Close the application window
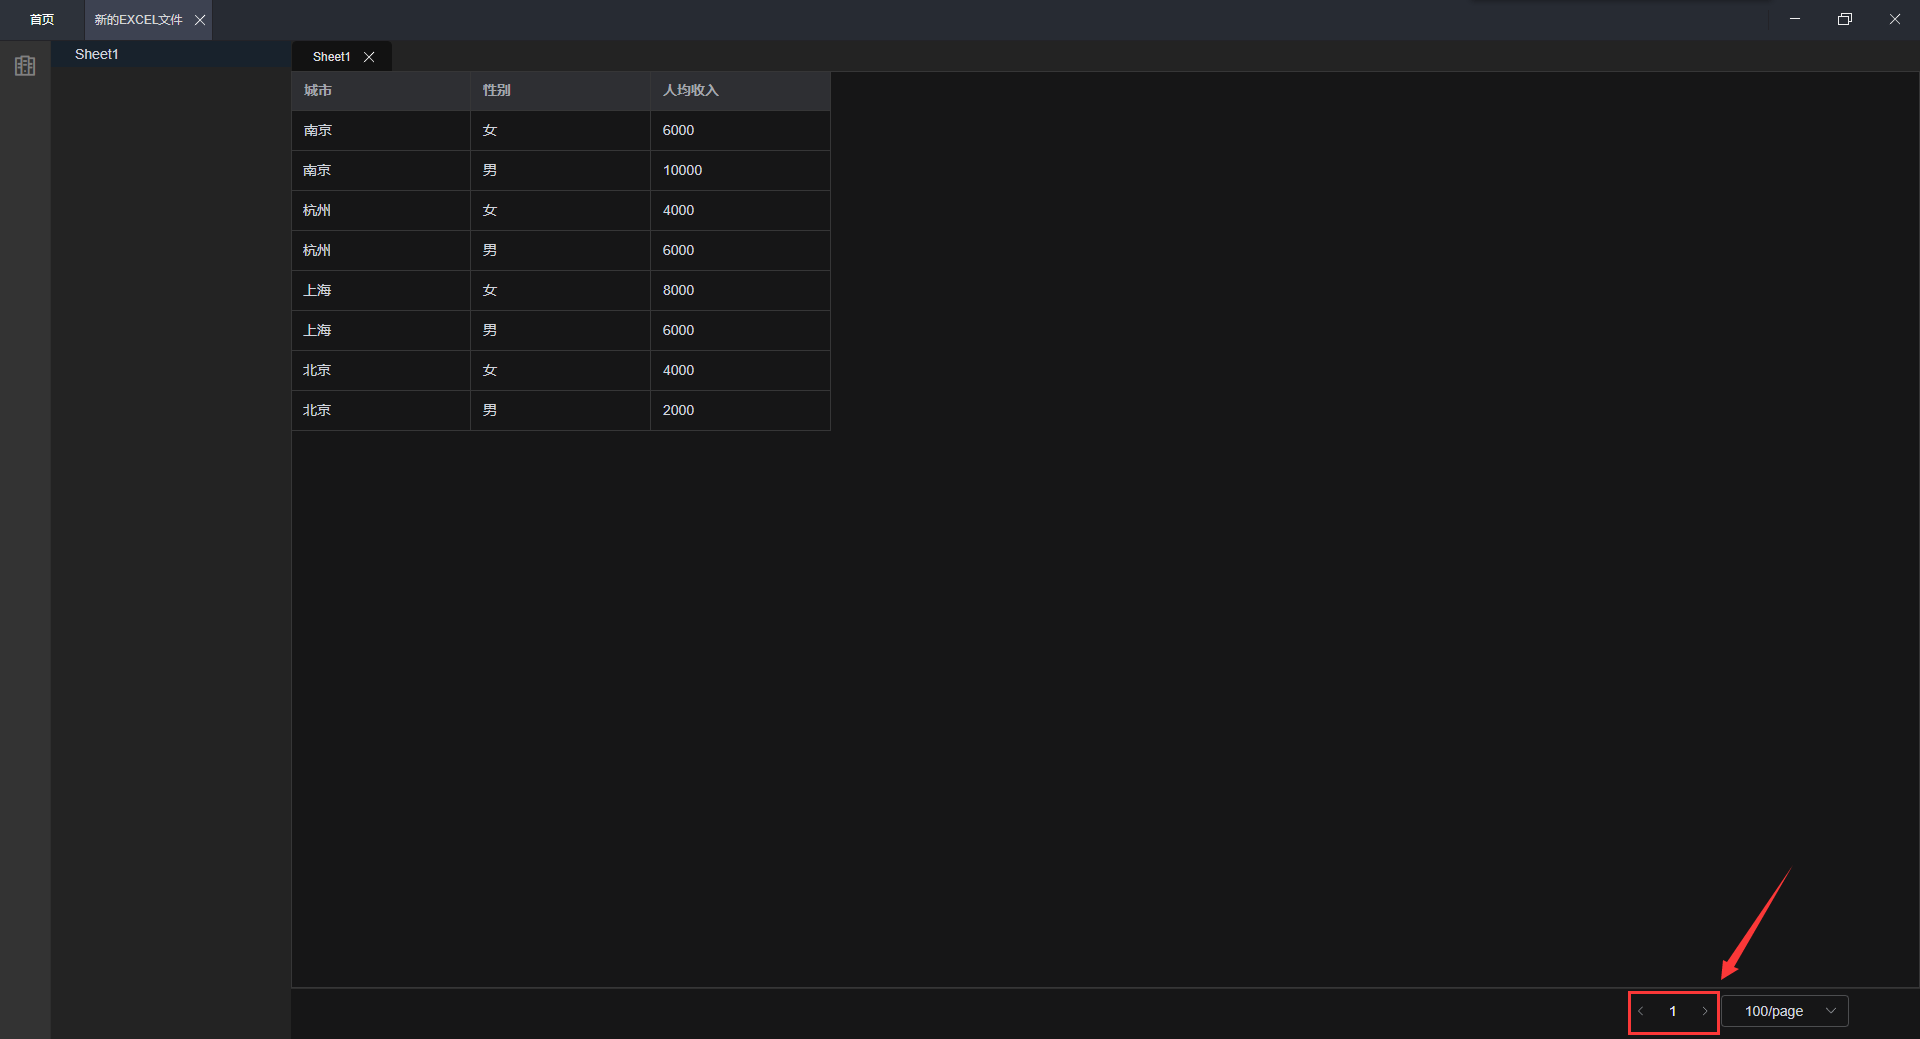Image resolution: width=1920 pixels, height=1039 pixels. coord(1895,19)
